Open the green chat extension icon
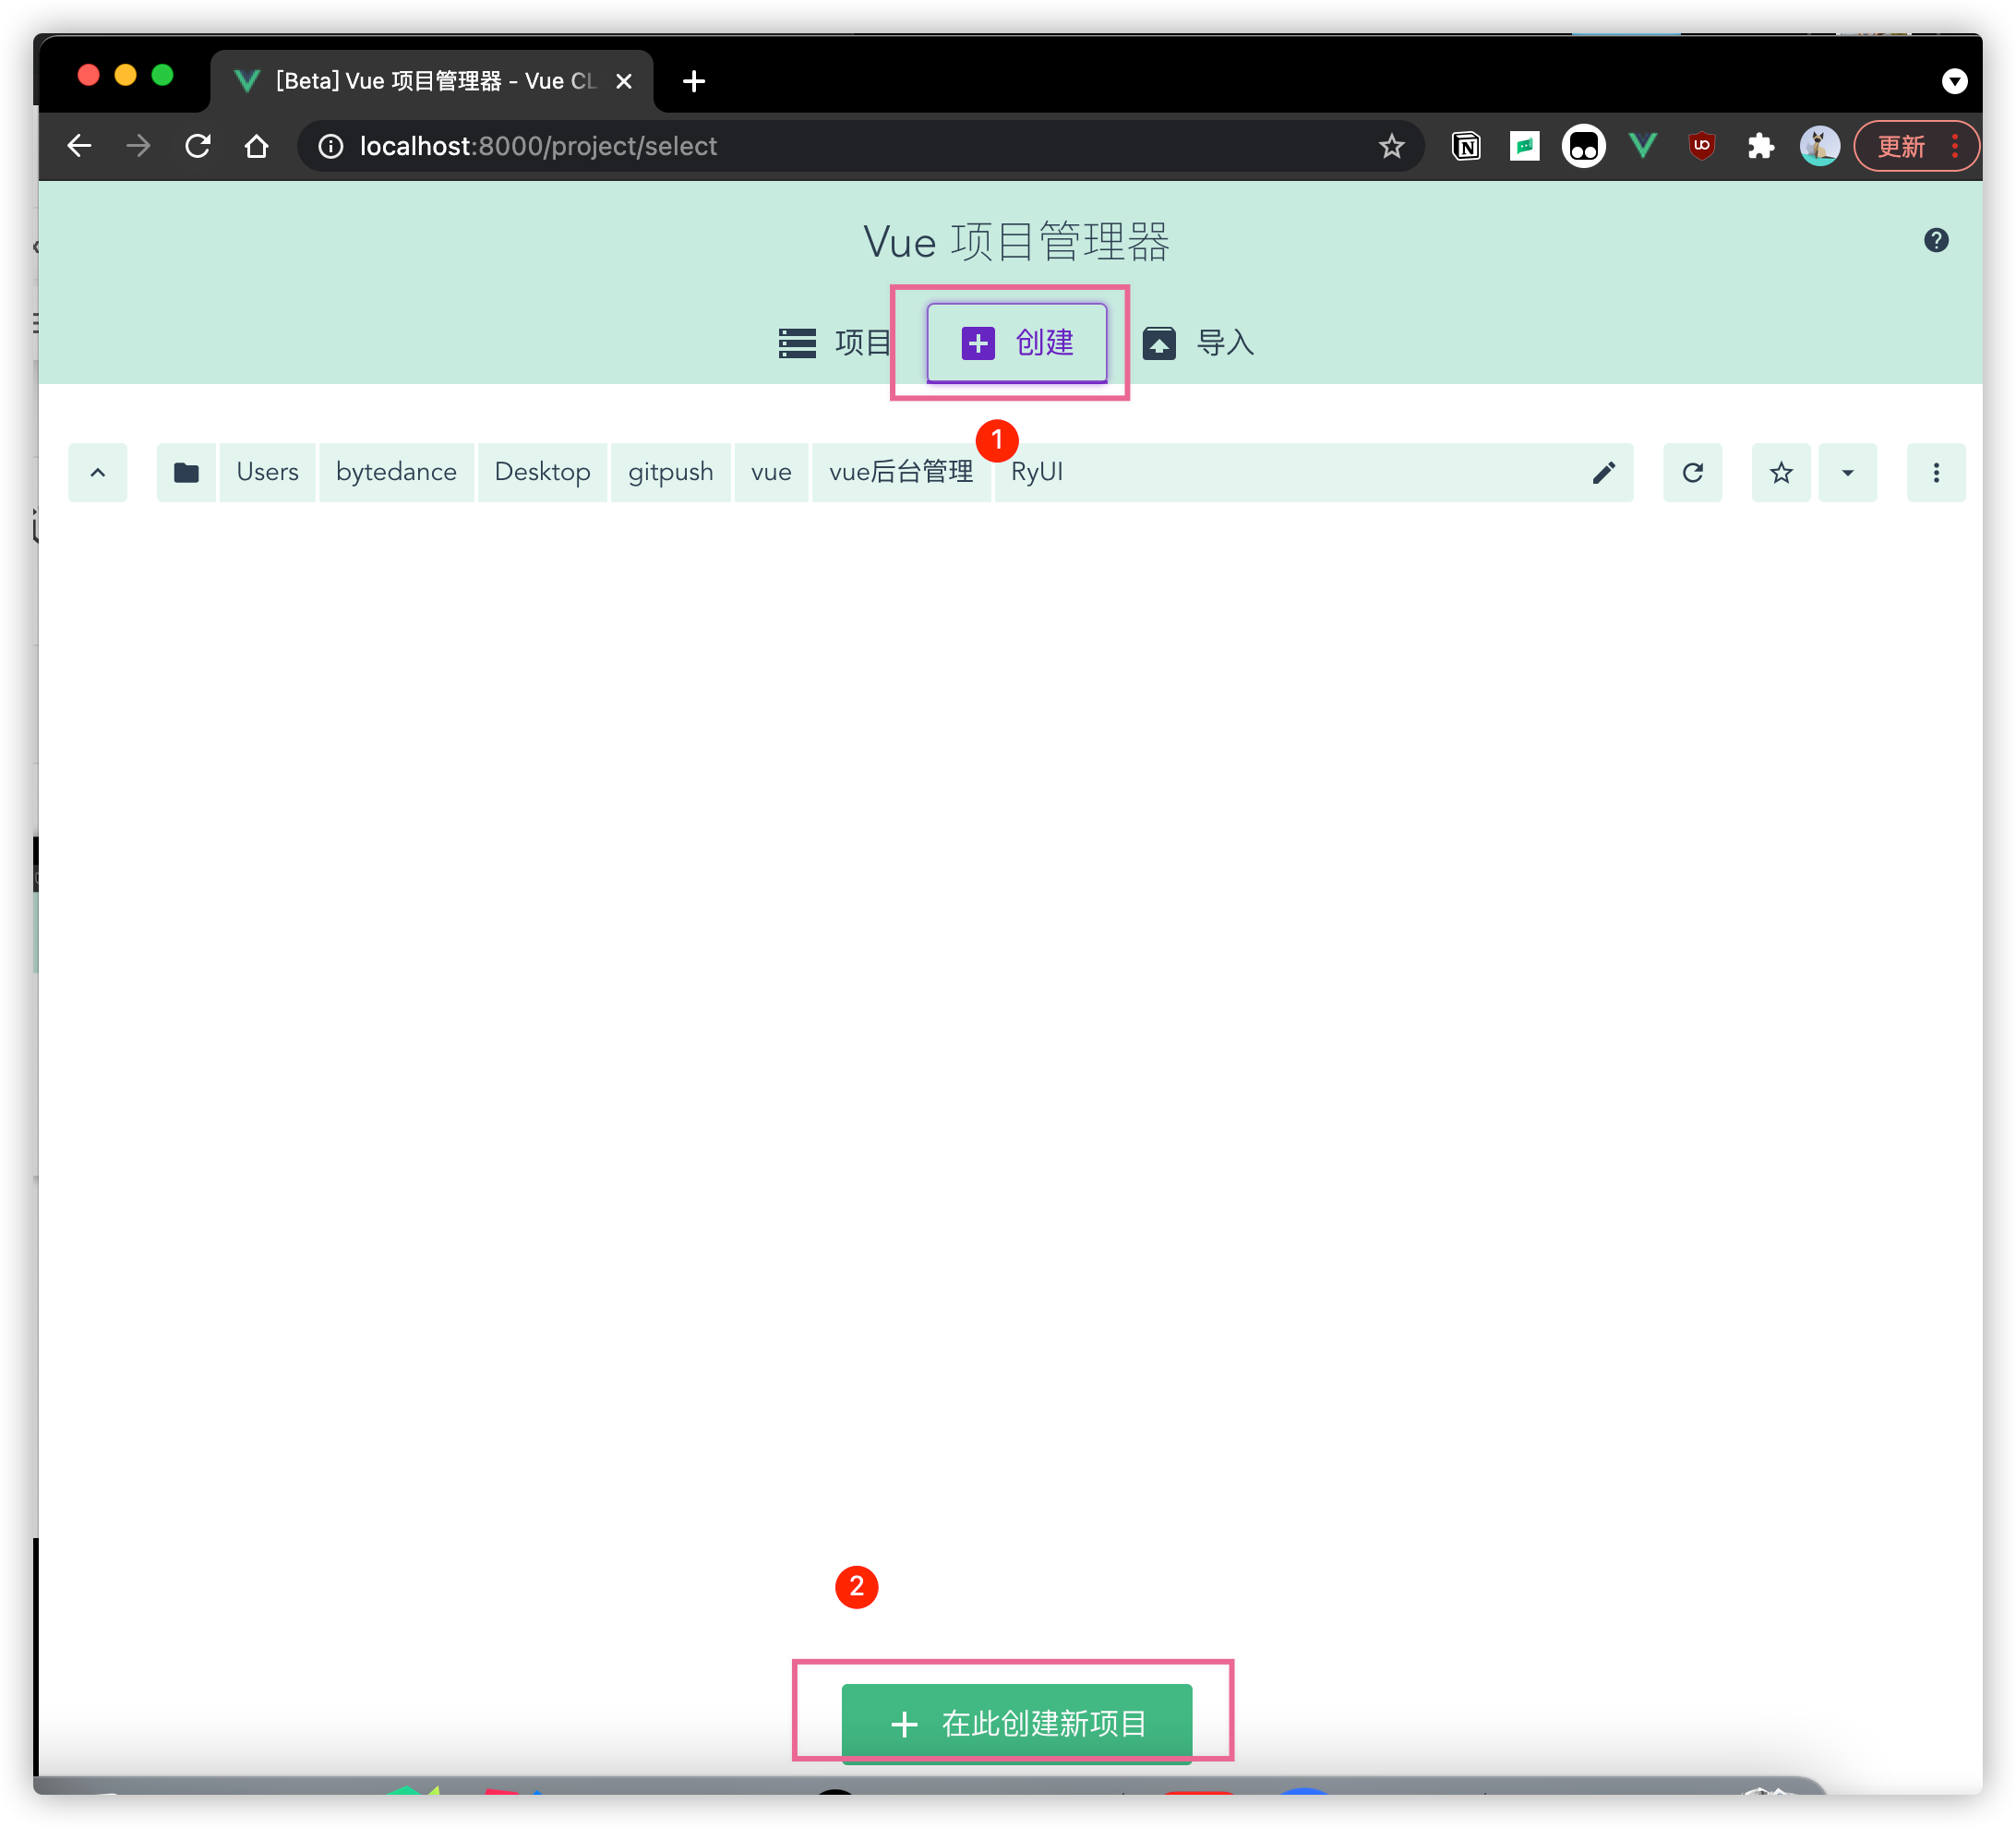This screenshot has width=2016, height=1828. click(1524, 146)
